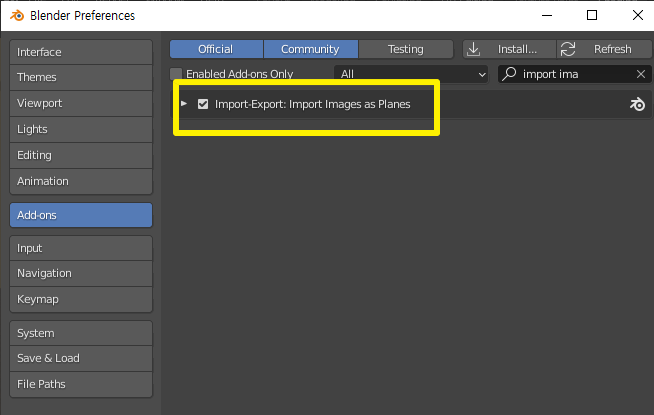Click the Refresh button label
This screenshot has height=415, width=654.
point(613,49)
